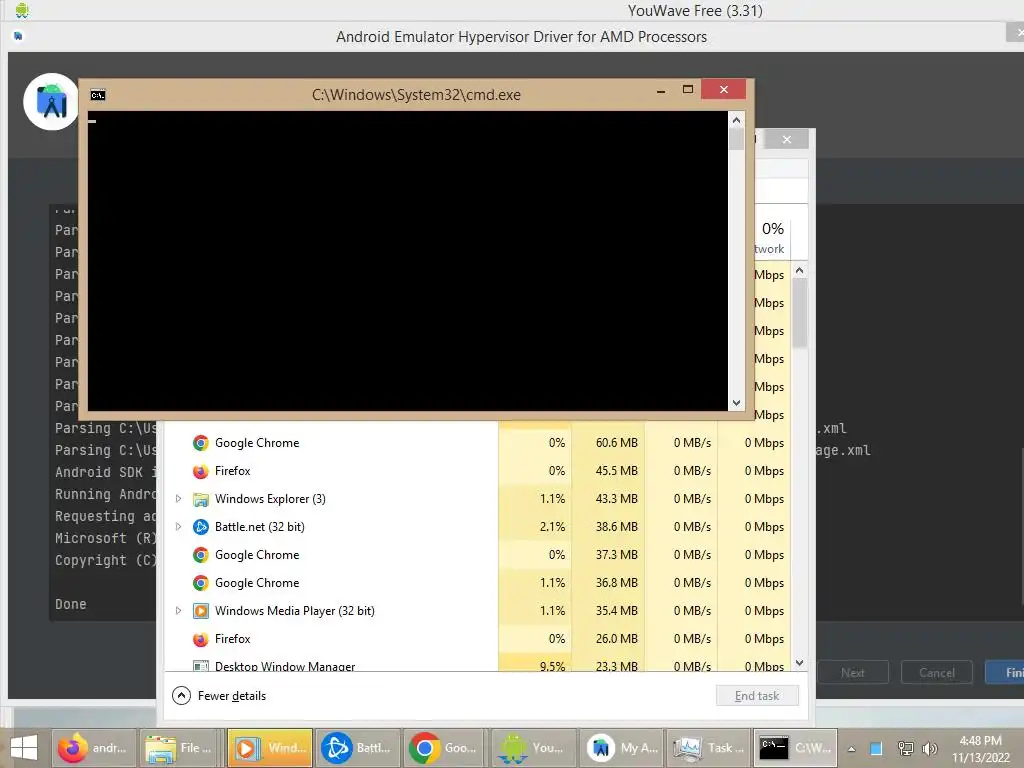Switch to YouWave taskbar item
Screen dimensions: 1024x768
tap(534, 748)
